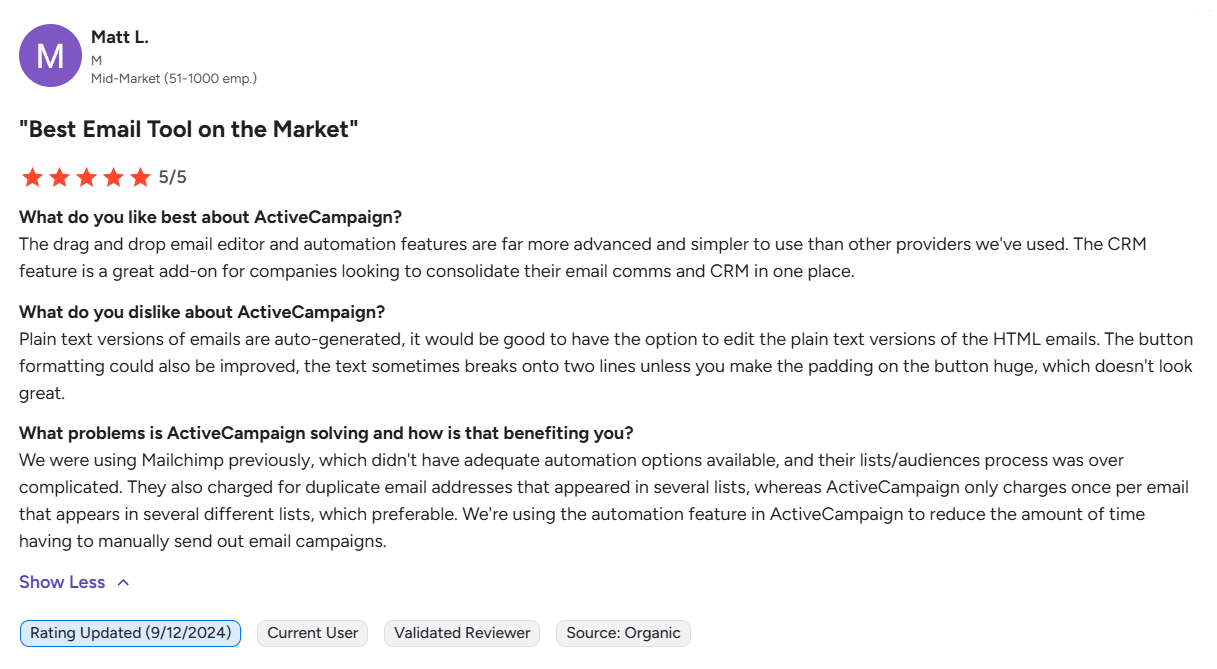
Task: Click the Source: Organic tag
Action: [x=622, y=633]
